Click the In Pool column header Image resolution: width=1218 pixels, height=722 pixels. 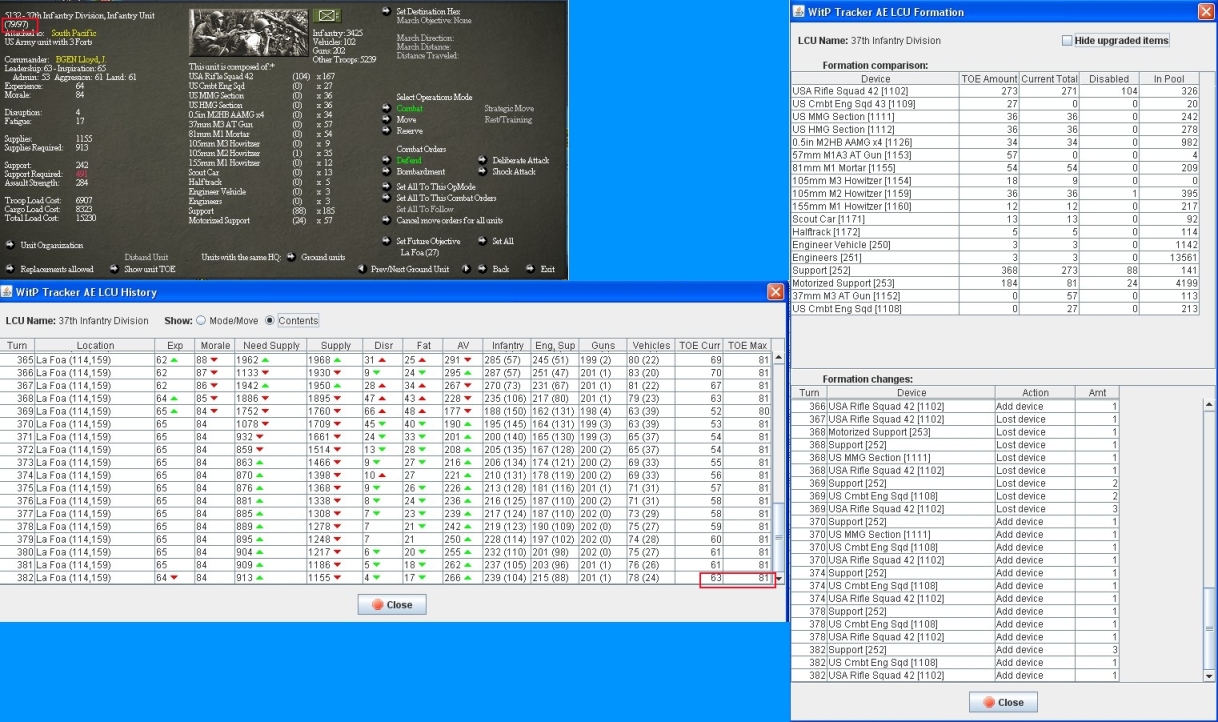pos(1168,79)
